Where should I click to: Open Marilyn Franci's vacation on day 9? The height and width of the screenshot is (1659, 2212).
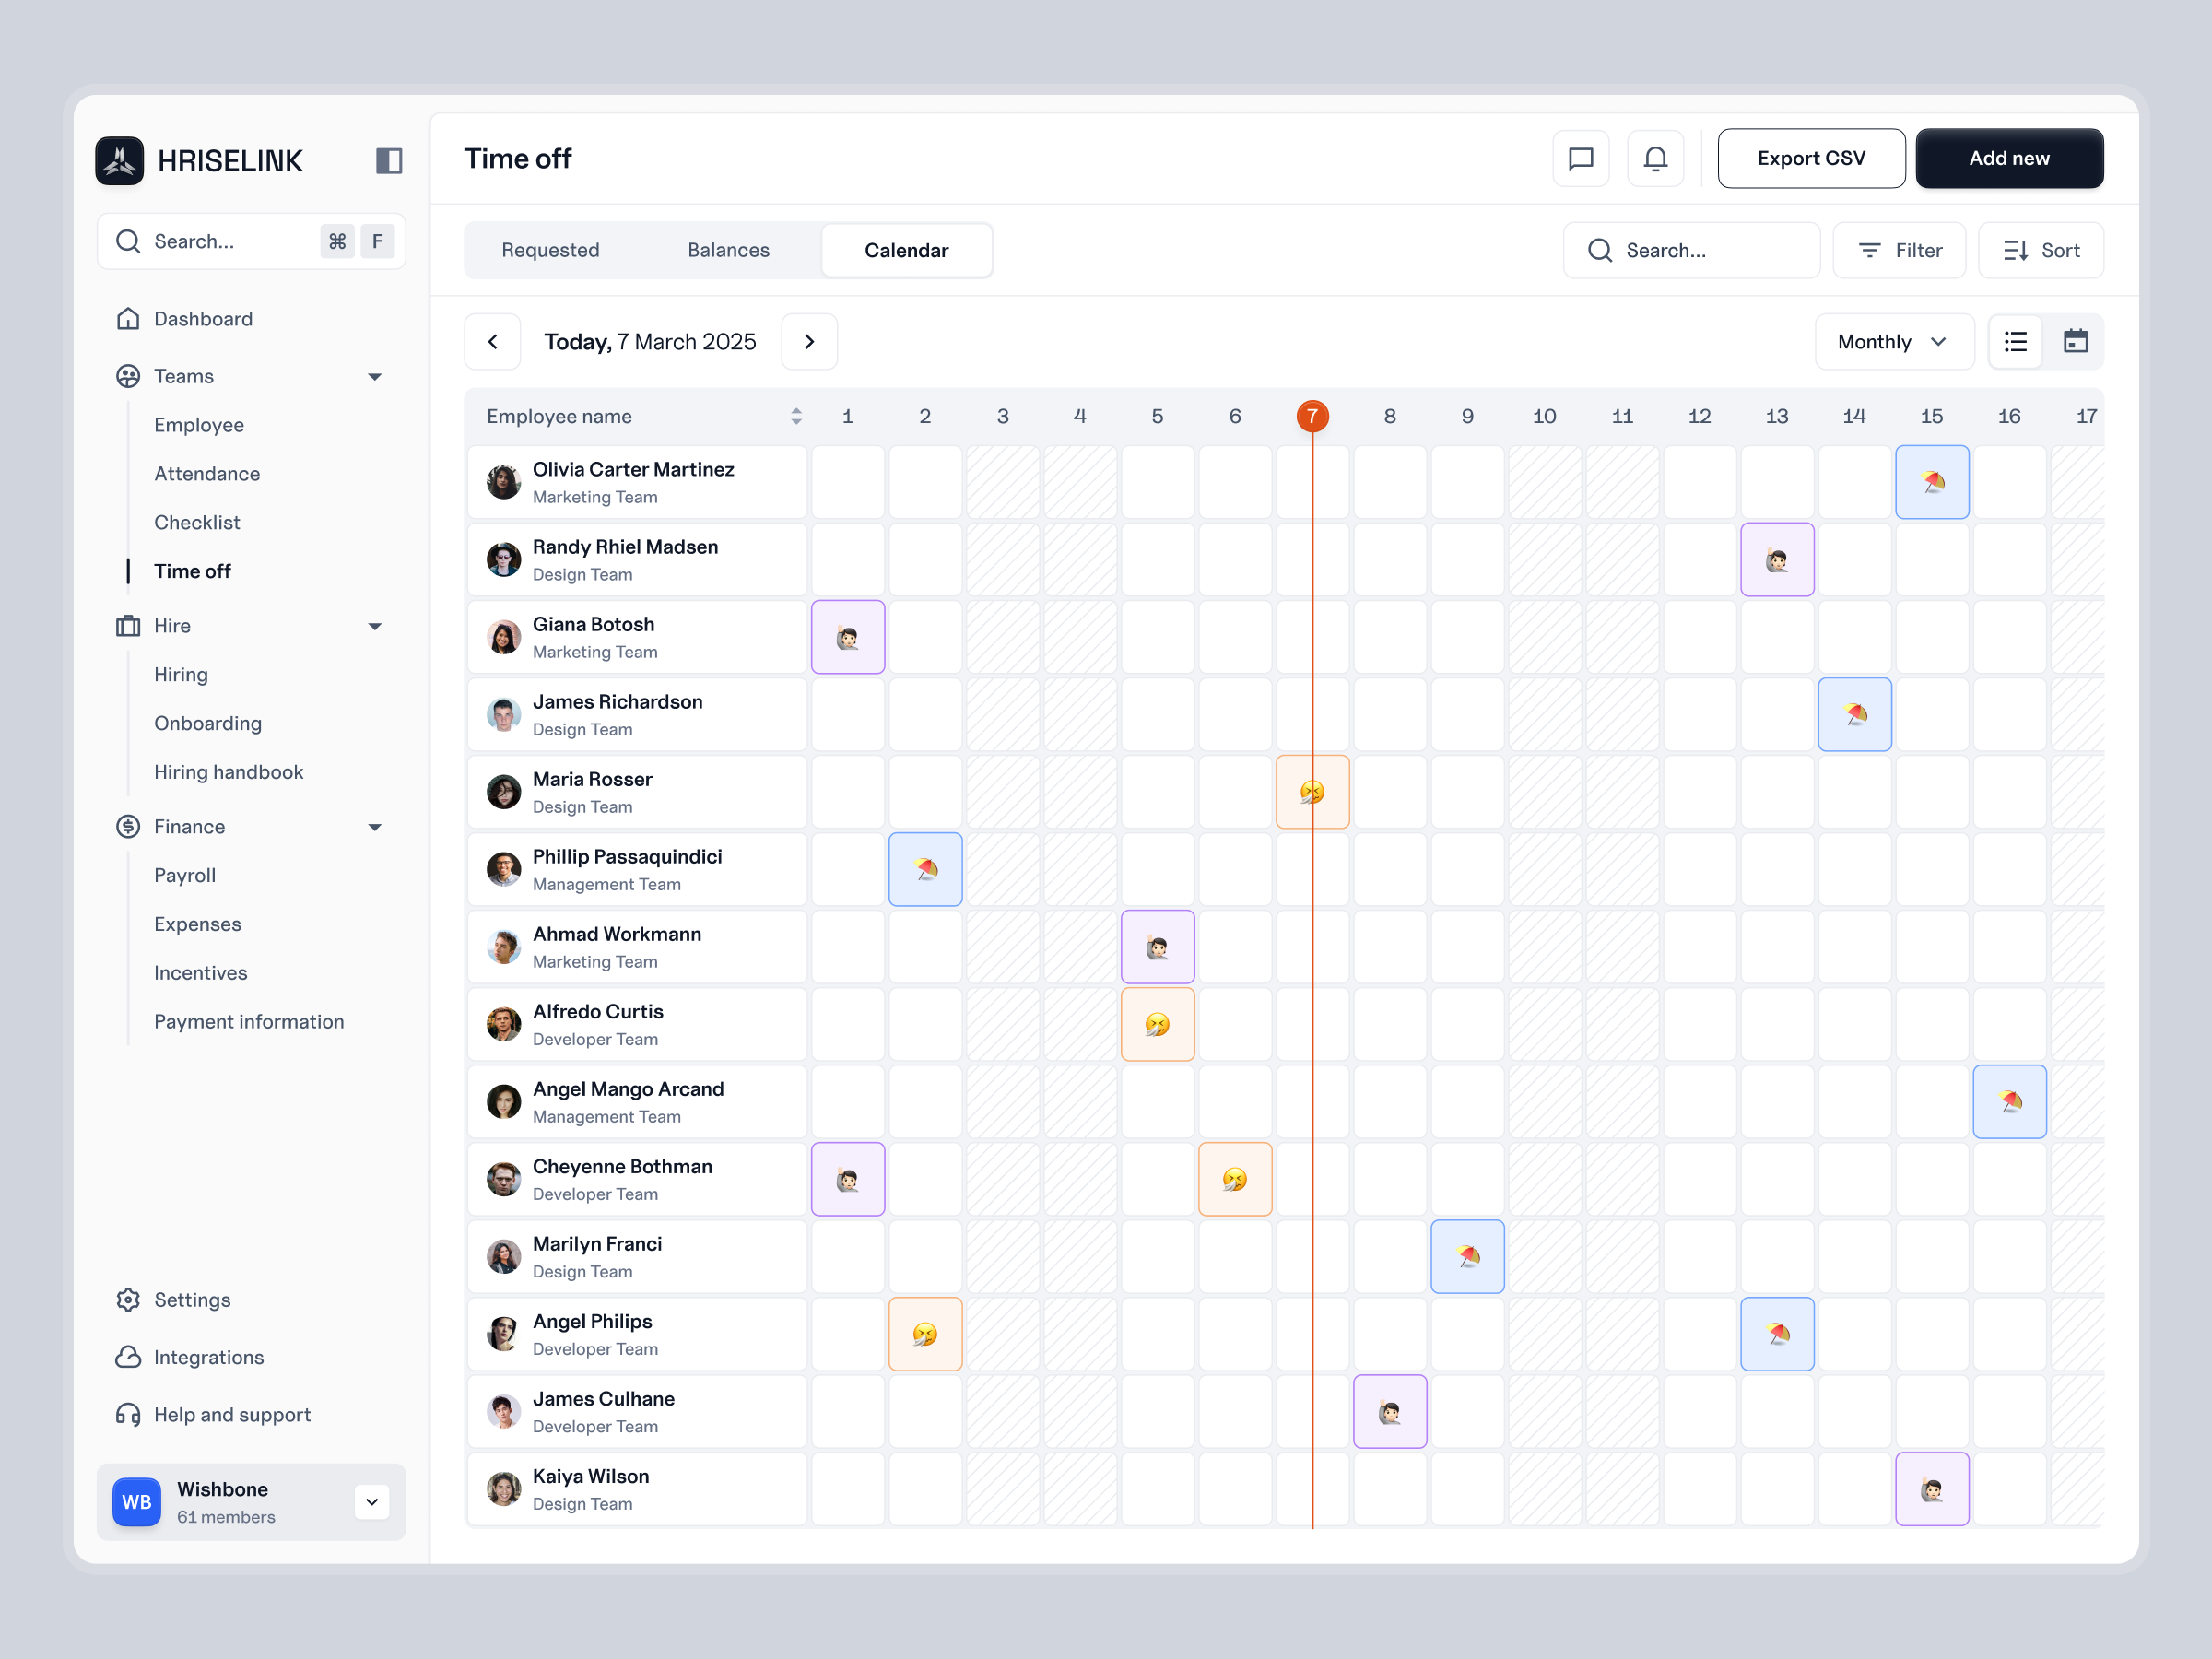(x=1468, y=1257)
